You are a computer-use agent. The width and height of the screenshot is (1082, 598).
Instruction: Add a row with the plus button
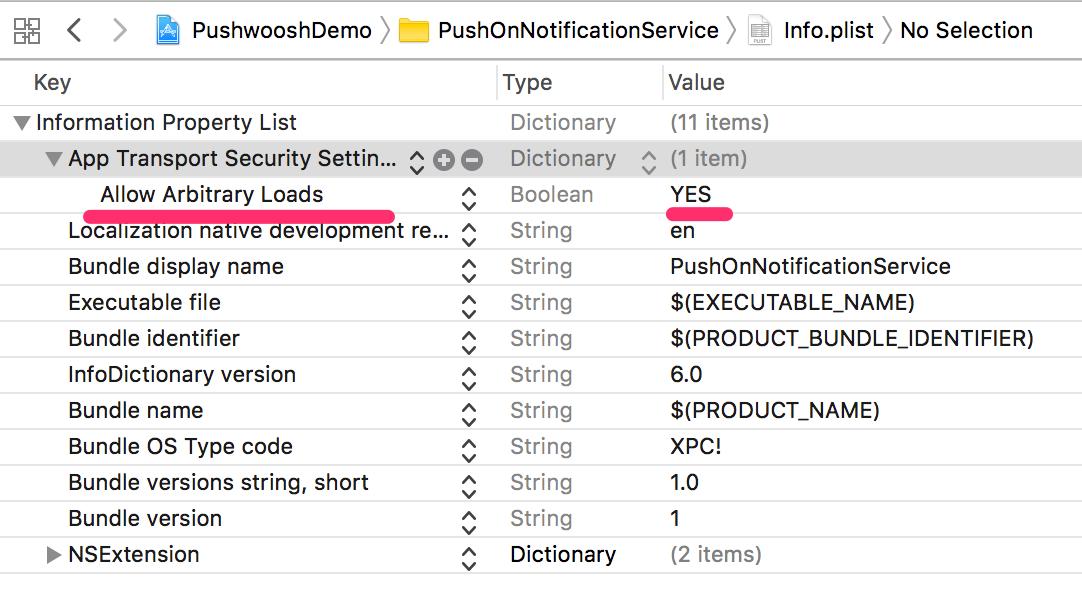[x=444, y=160]
